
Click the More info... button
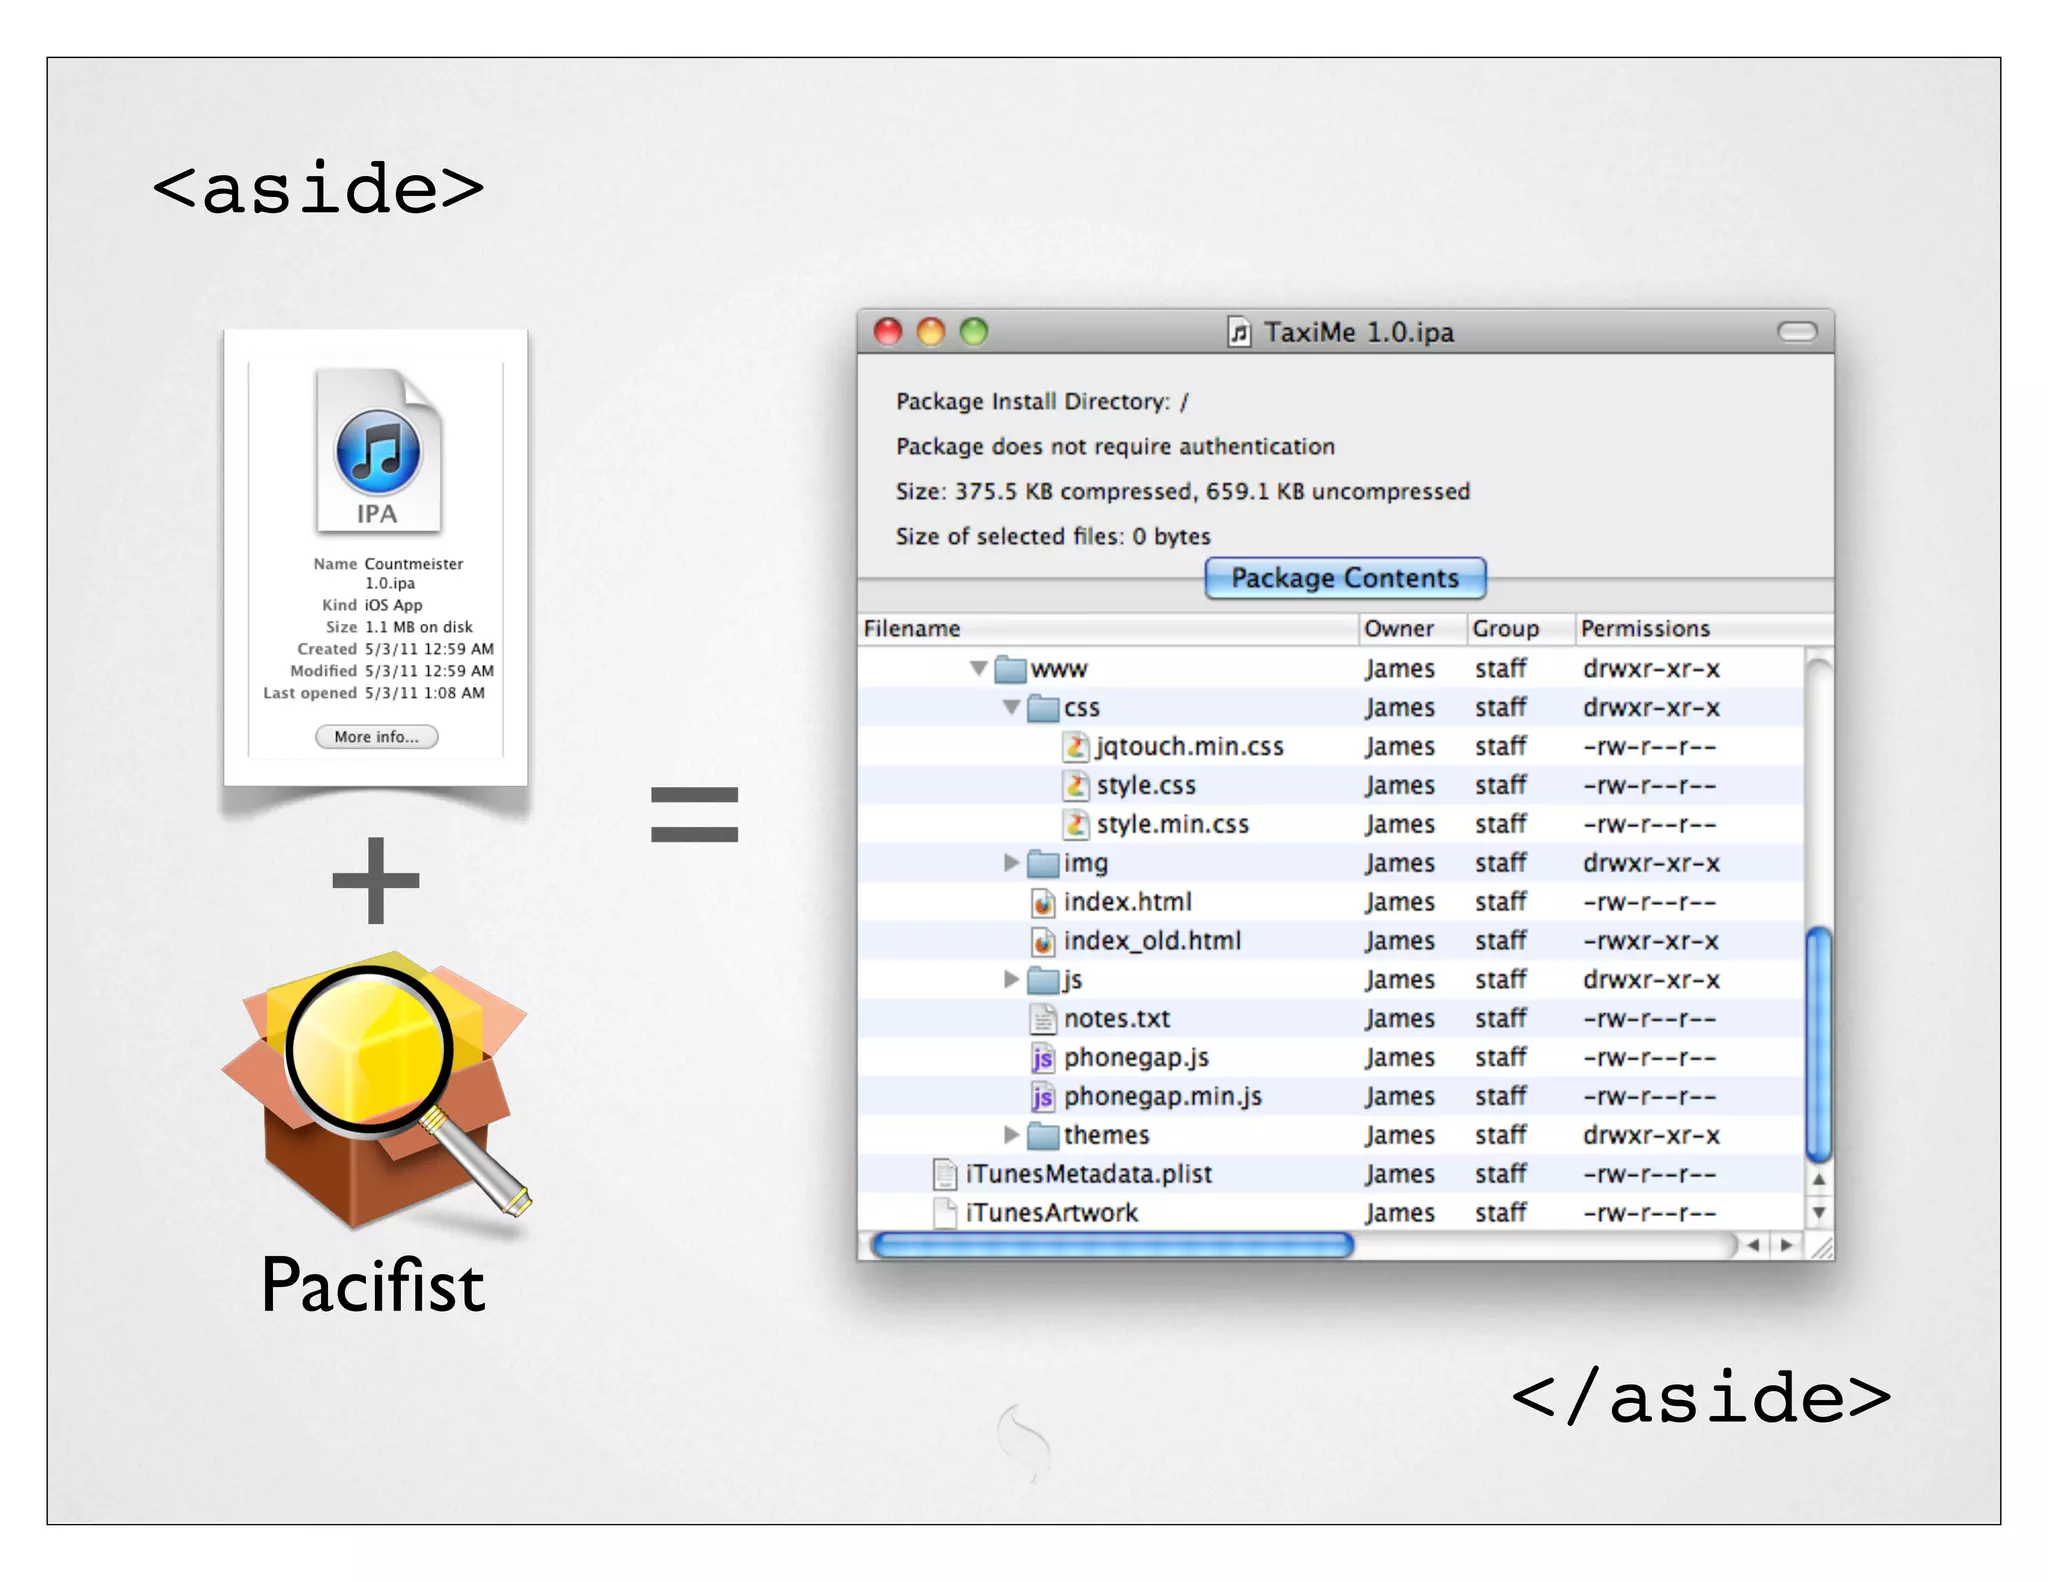pyautogui.click(x=377, y=737)
